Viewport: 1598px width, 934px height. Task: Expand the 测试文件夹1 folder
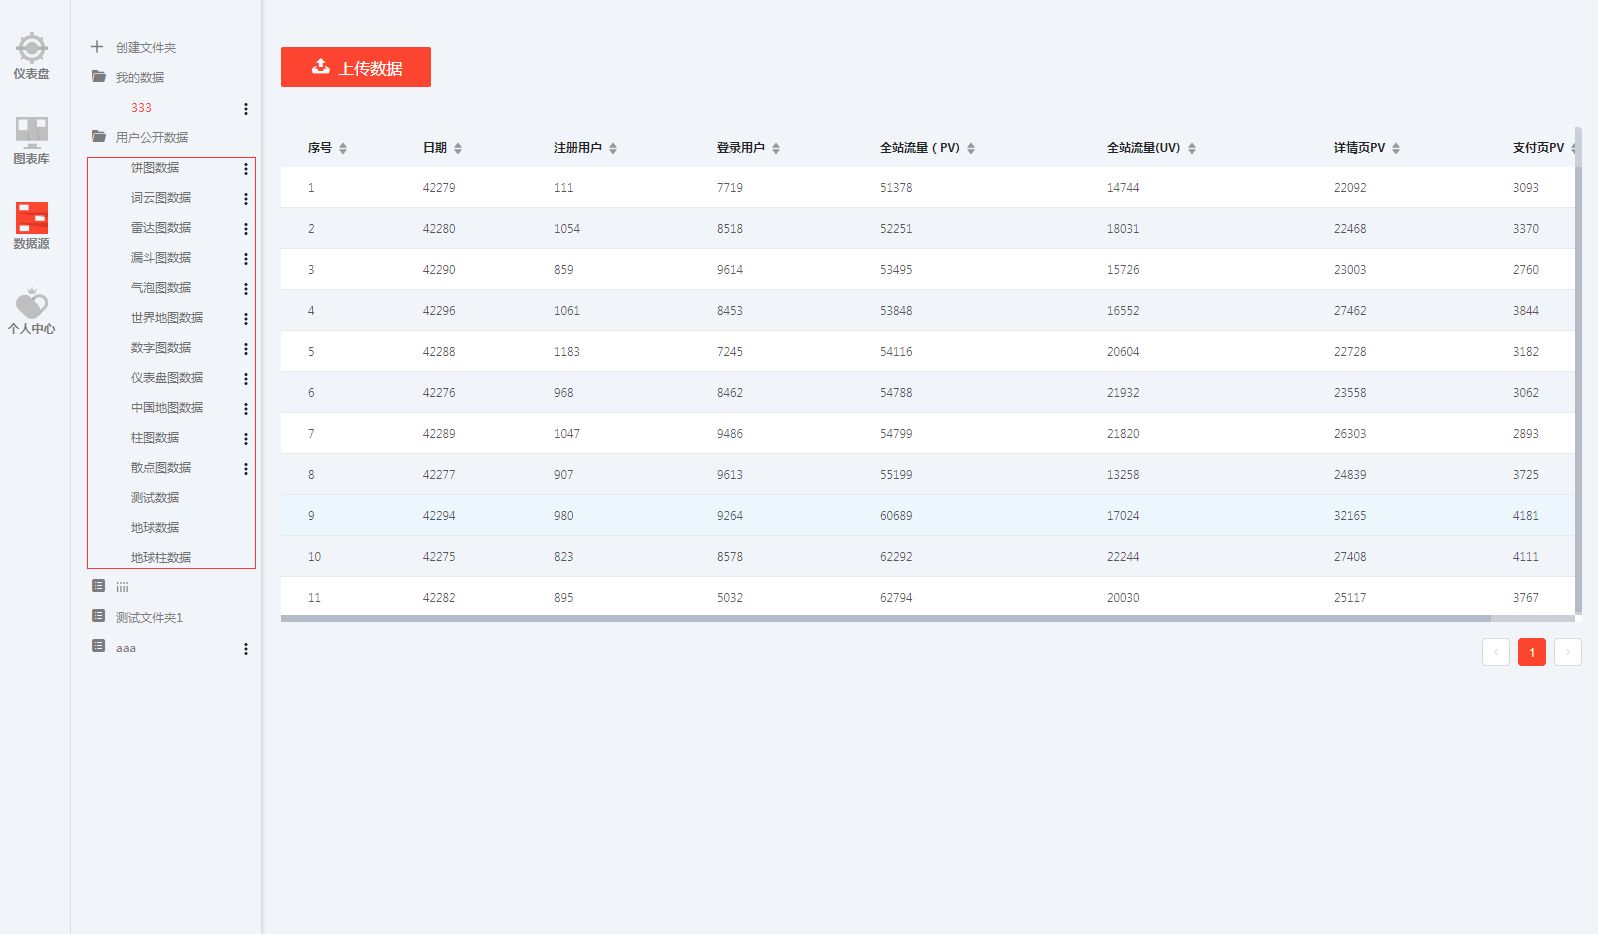click(99, 617)
